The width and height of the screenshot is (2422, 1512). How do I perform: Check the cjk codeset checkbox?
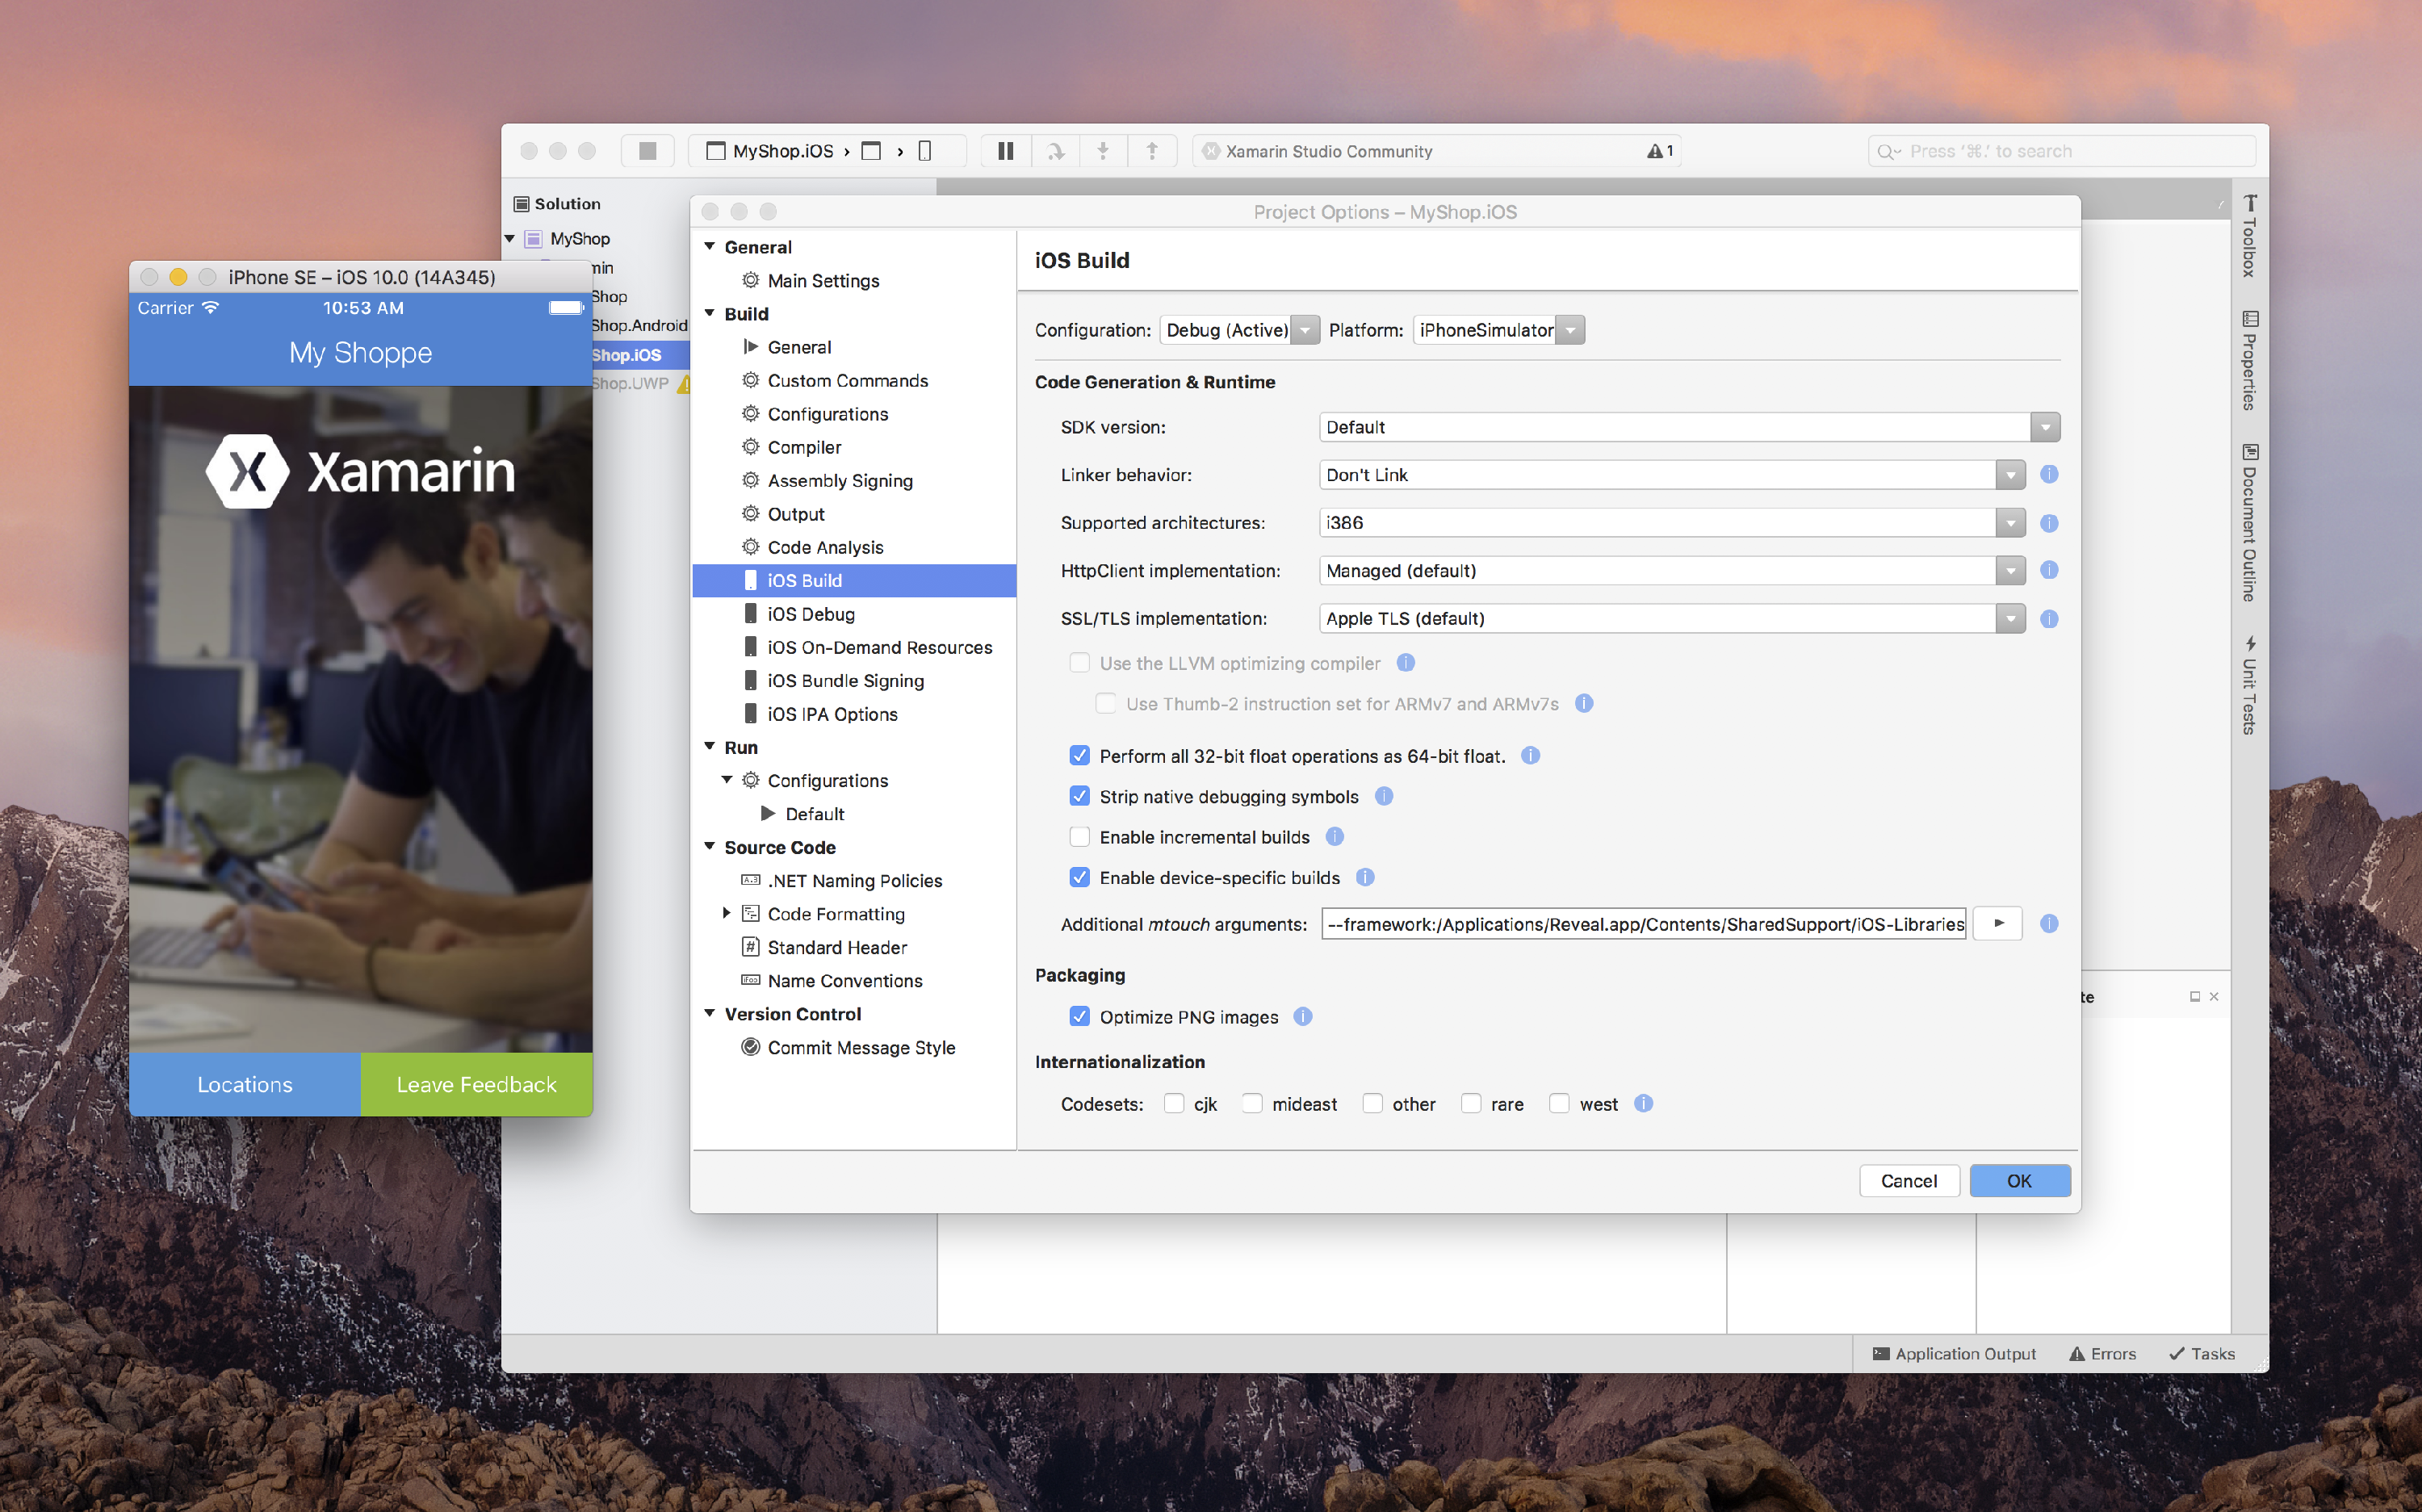click(x=1174, y=1103)
